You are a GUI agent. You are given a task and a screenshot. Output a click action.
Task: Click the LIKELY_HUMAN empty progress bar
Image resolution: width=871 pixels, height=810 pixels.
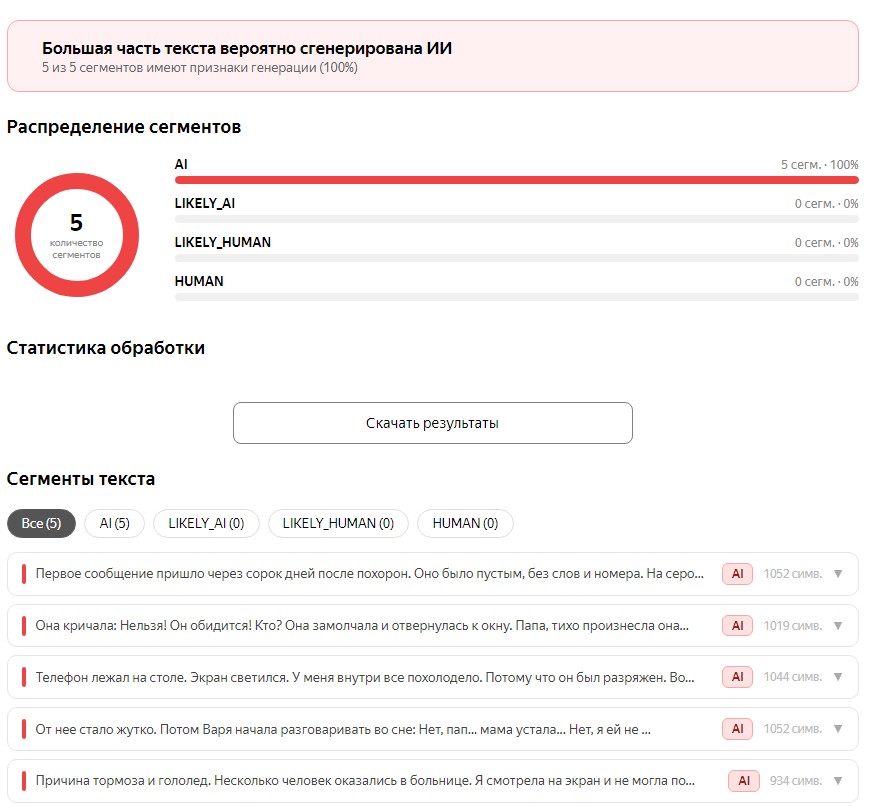click(x=517, y=258)
